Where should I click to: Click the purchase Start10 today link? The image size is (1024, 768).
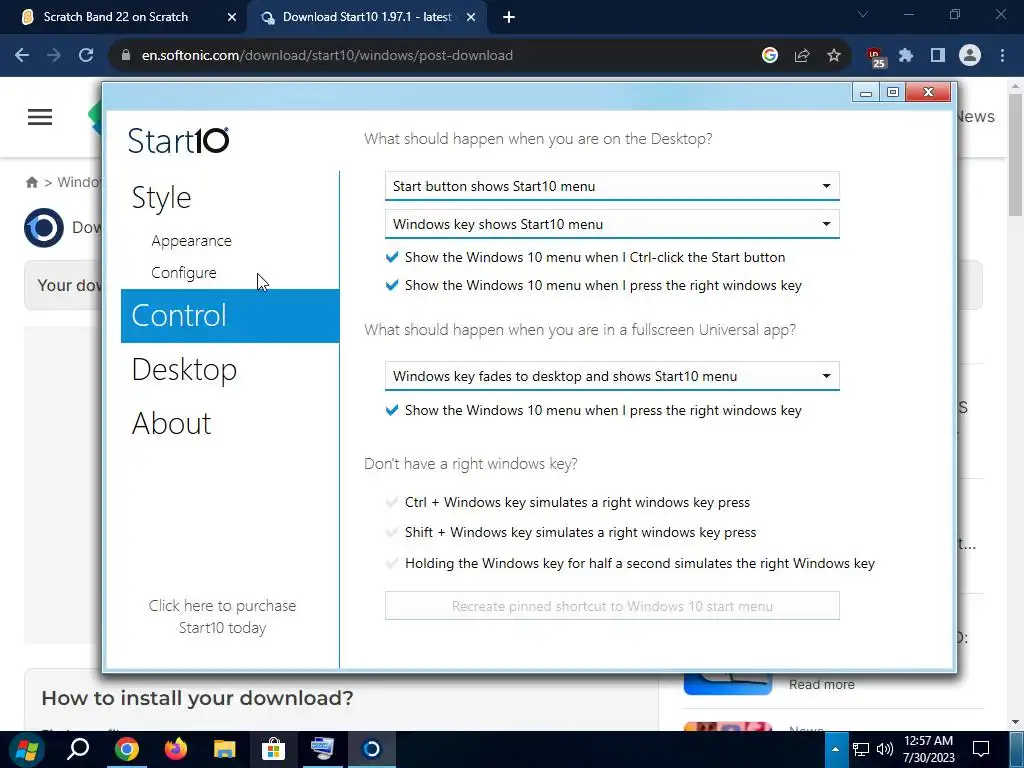pos(222,616)
